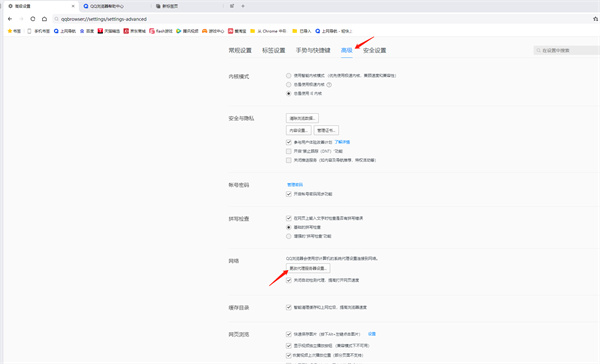
Task: Click the icon at the address bar's far right
Action: (x=595, y=19)
